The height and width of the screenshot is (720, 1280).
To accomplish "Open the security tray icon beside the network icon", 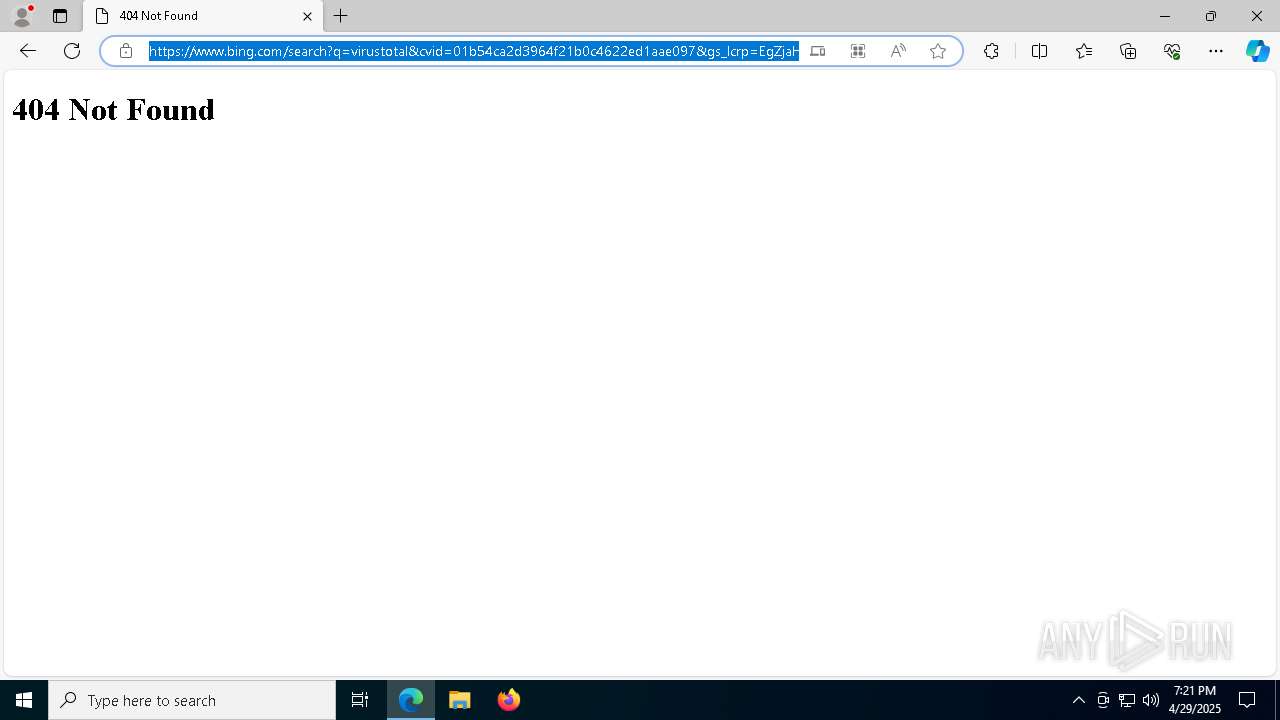I will pos(1103,700).
